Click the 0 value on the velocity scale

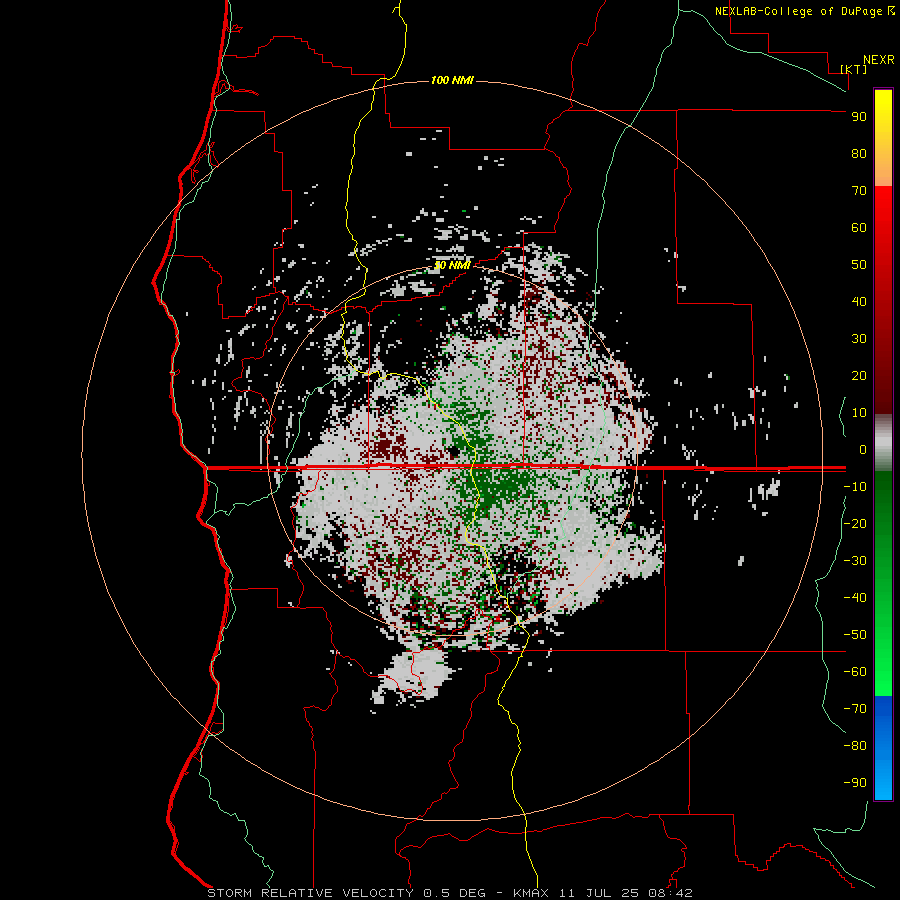(863, 450)
